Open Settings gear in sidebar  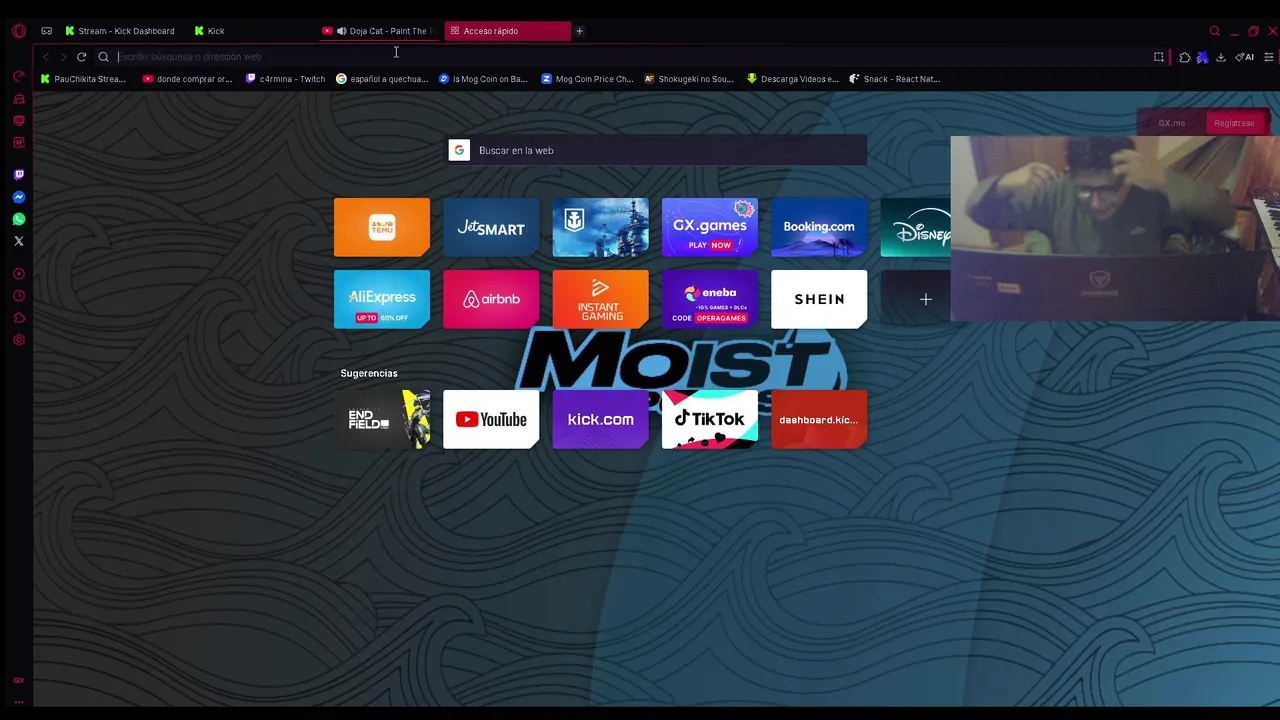pyautogui.click(x=18, y=340)
